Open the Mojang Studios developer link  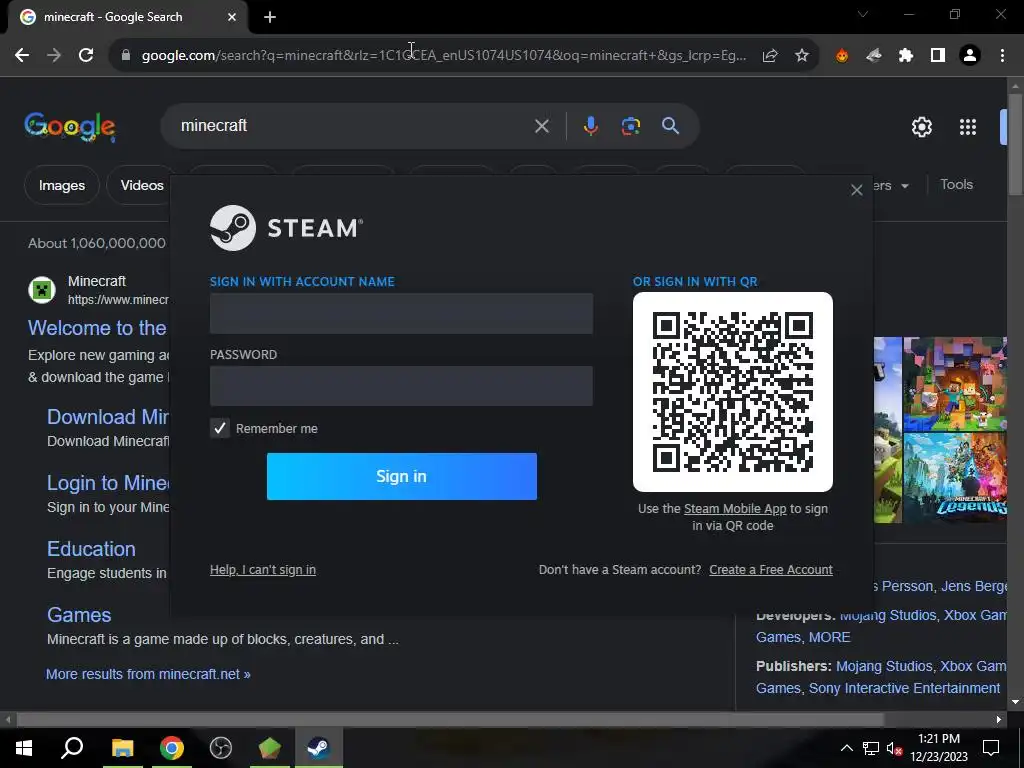[x=888, y=615]
